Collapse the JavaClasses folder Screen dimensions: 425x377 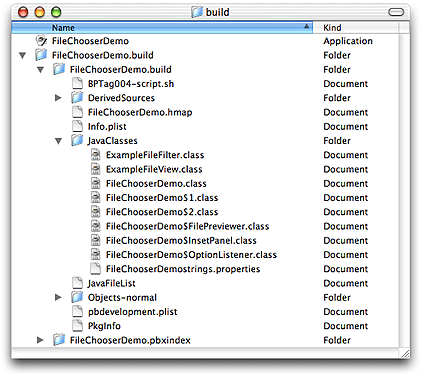tap(59, 141)
